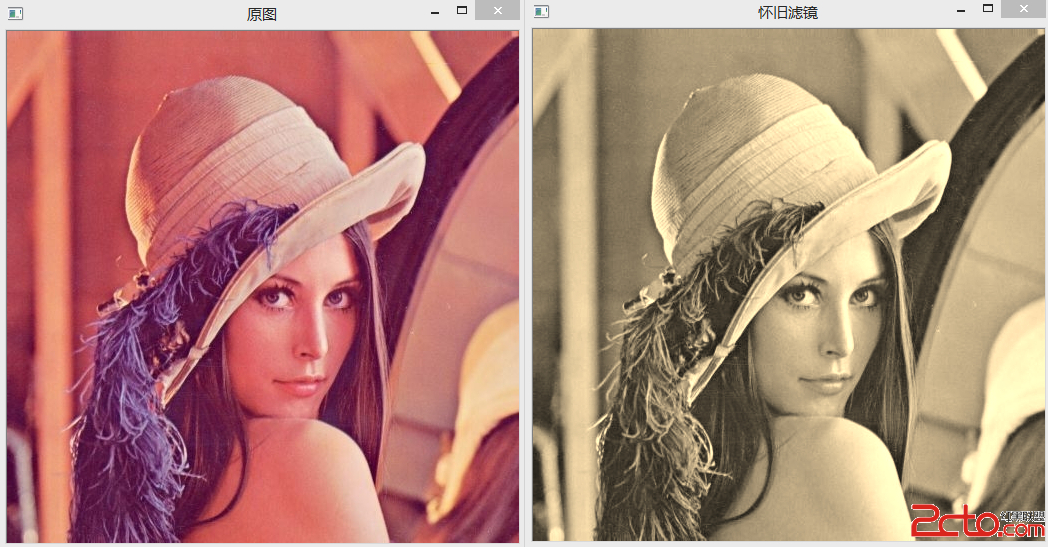Minimize the 原图 window
This screenshot has width=1048, height=547.
(x=435, y=12)
